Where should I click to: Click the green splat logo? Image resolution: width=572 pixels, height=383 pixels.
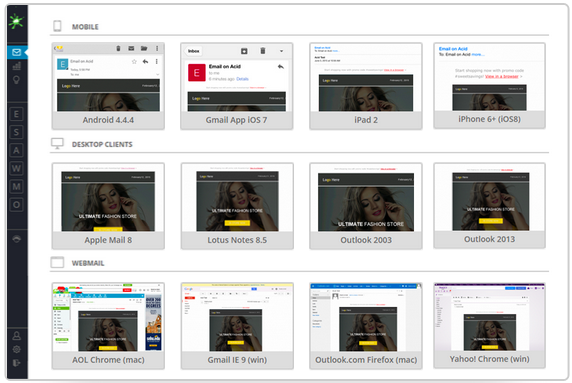[16, 21]
